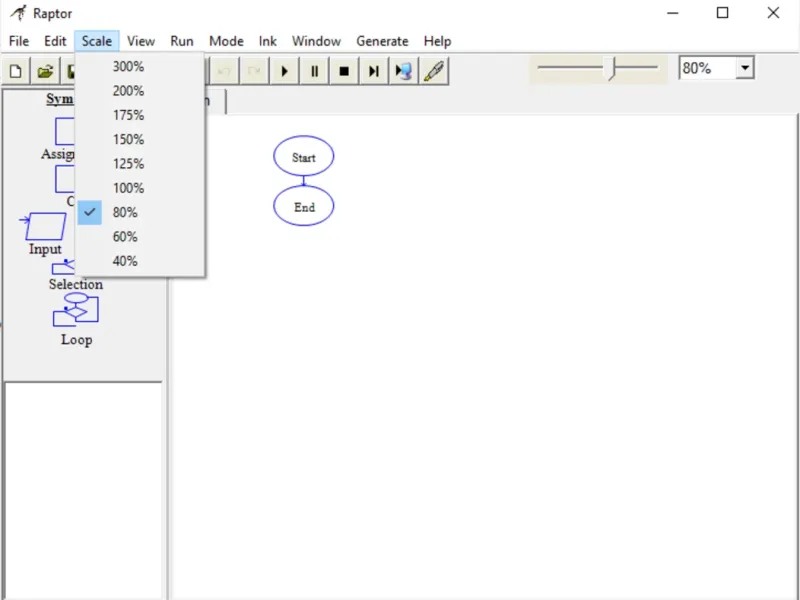Open the File menu

[x=19, y=41]
